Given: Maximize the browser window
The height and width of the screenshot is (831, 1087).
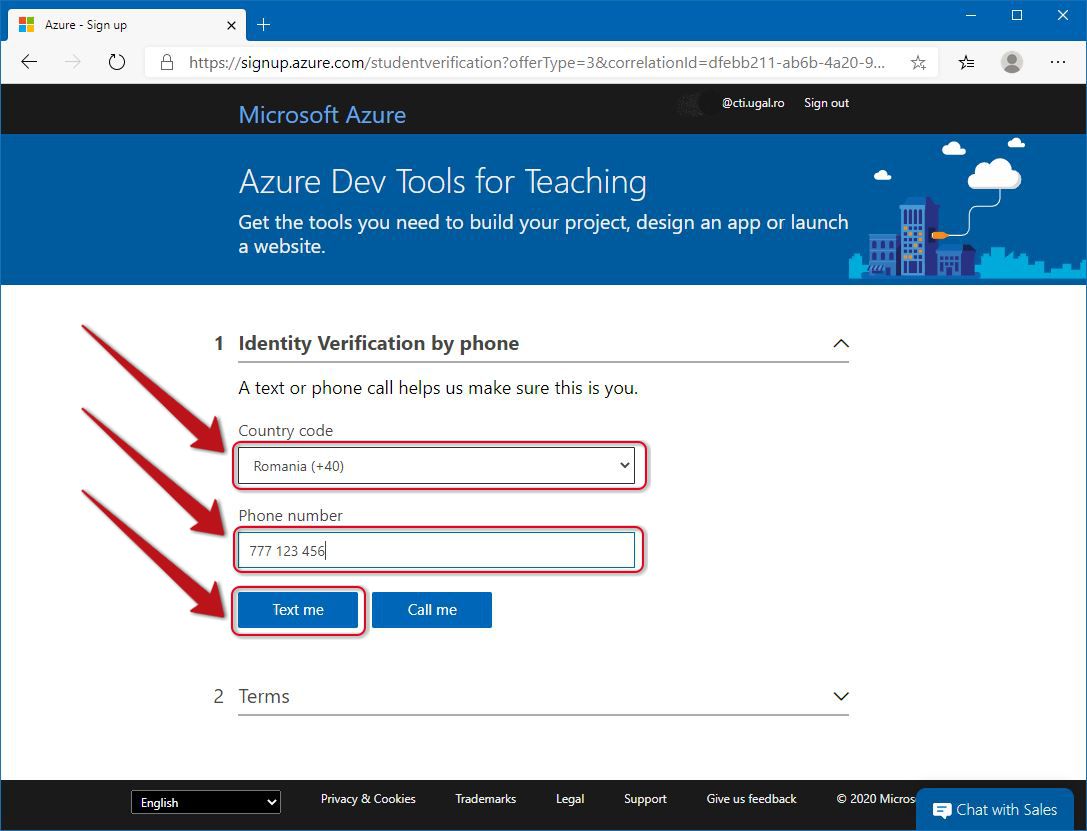Looking at the screenshot, I should tap(1017, 15).
